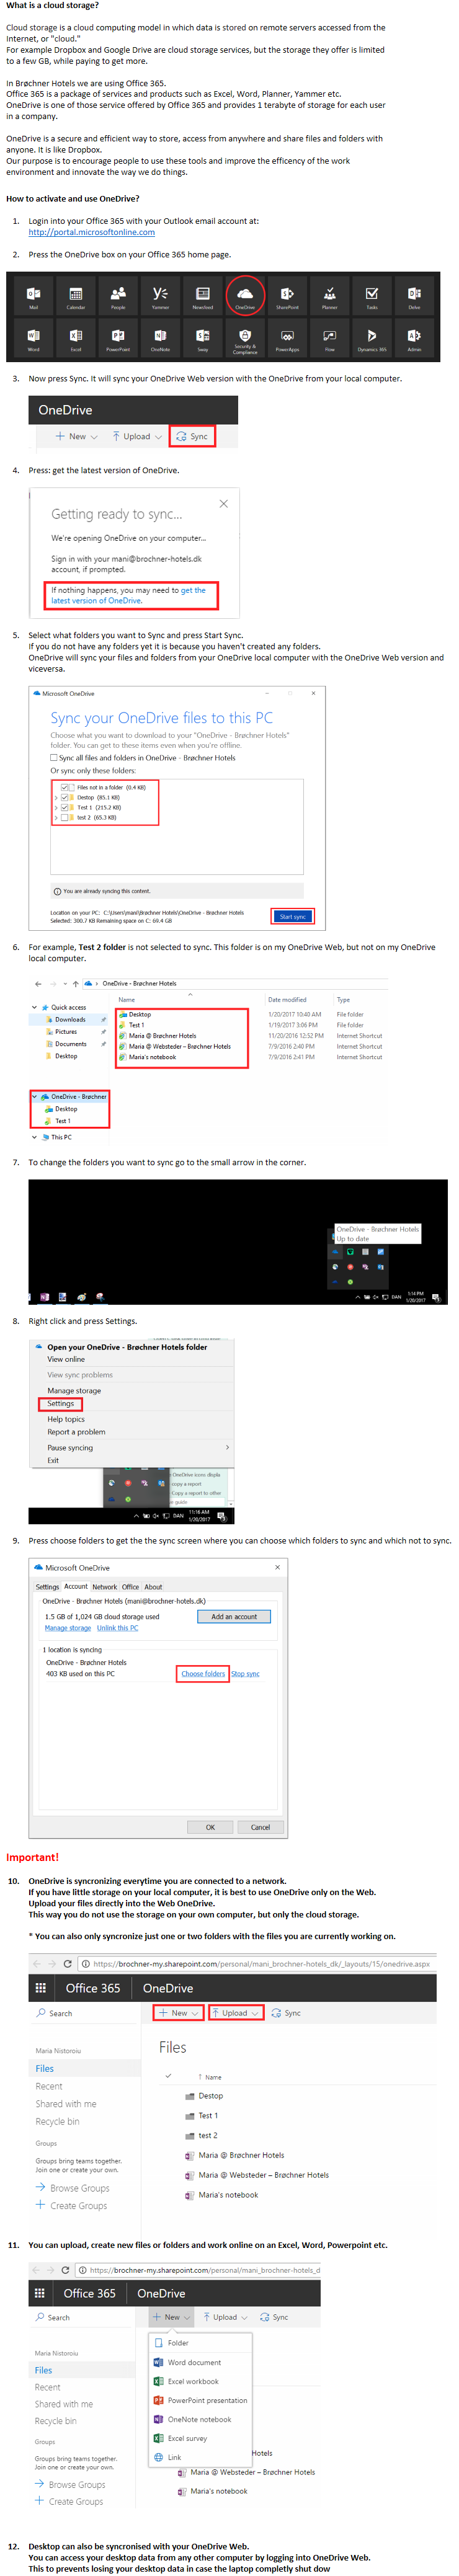Sort by the Date modified column
459x2576 pixels.
pyautogui.click(x=287, y=1001)
